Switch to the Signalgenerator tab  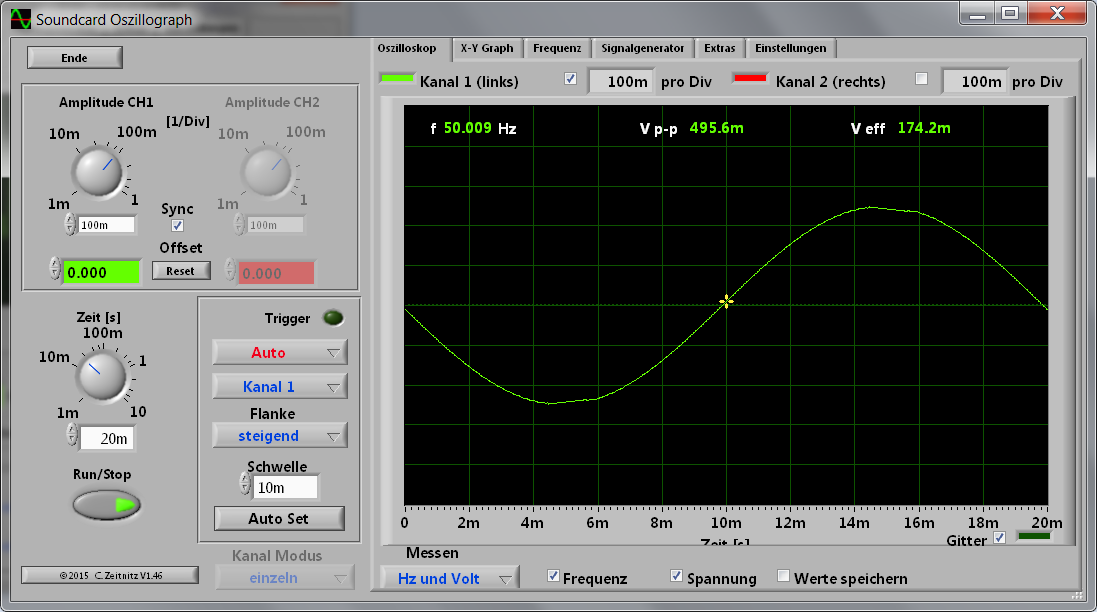642,48
